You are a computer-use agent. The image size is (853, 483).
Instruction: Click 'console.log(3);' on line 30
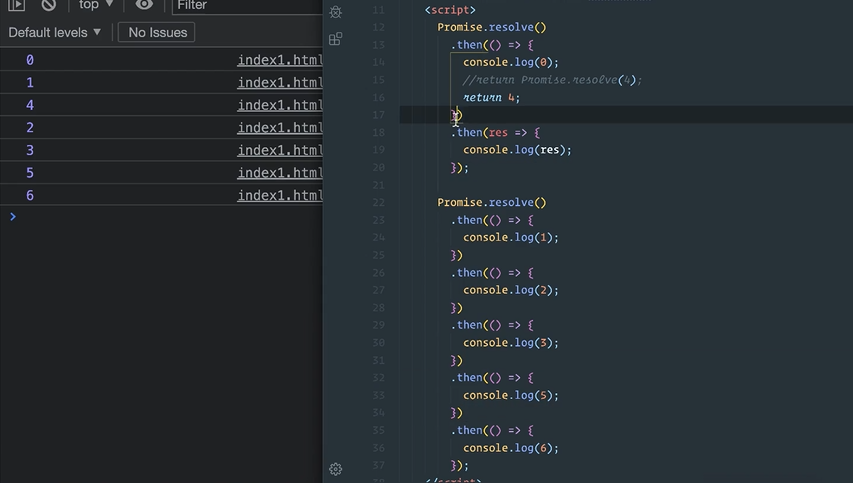(511, 343)
